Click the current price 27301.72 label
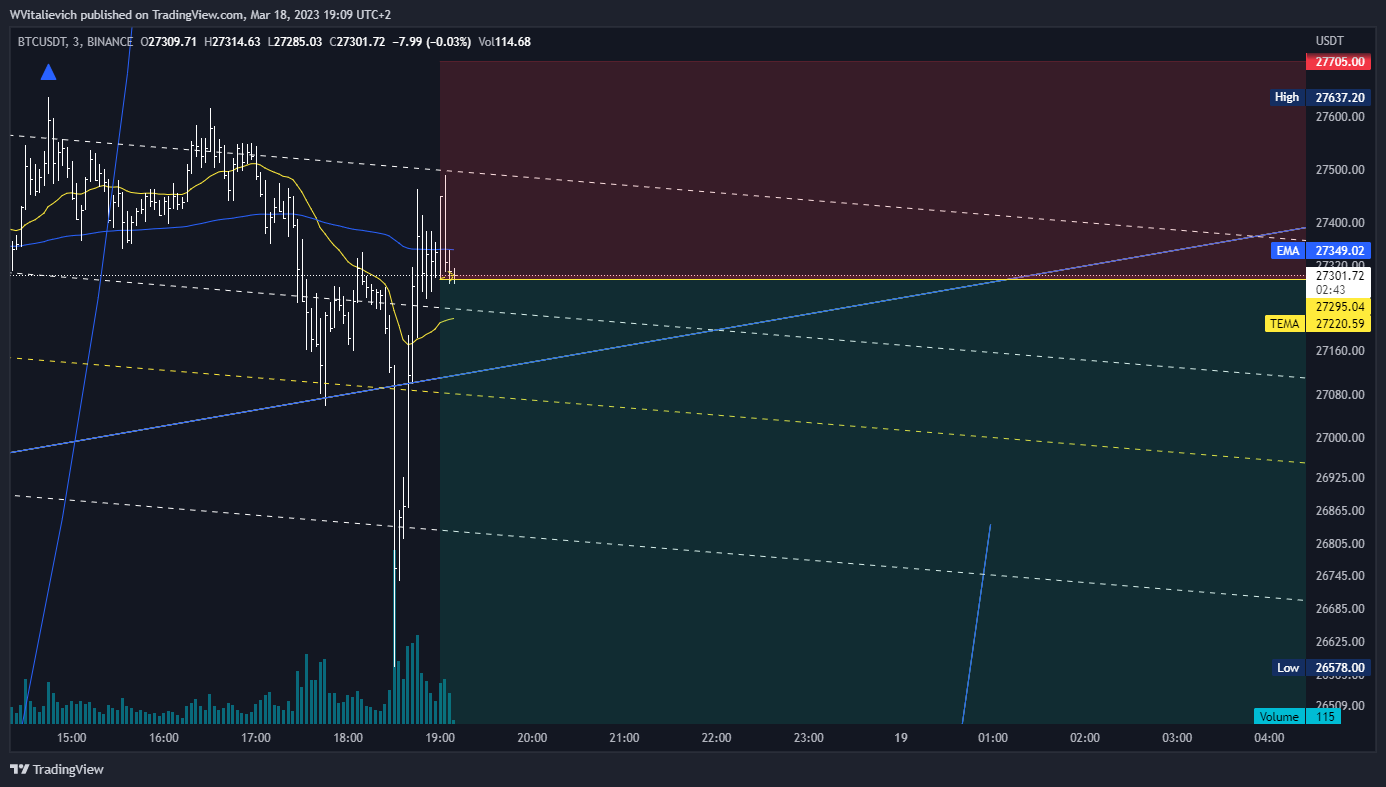 tap(1340, 275)
